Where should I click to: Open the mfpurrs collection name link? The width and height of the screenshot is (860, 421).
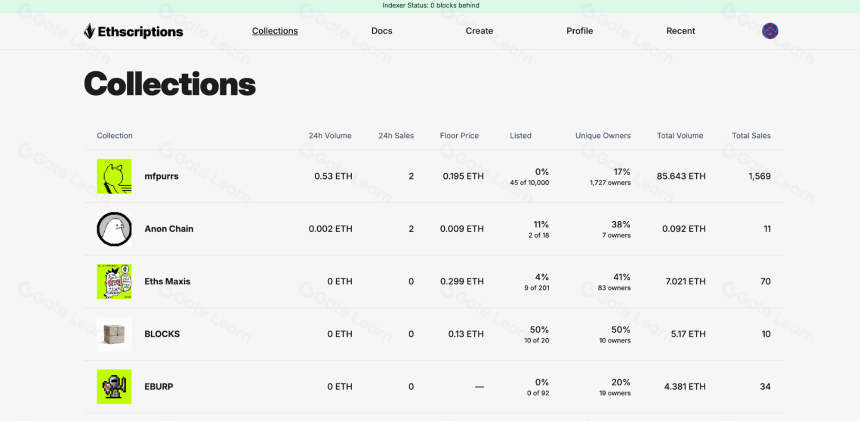(x=161, y=177)
